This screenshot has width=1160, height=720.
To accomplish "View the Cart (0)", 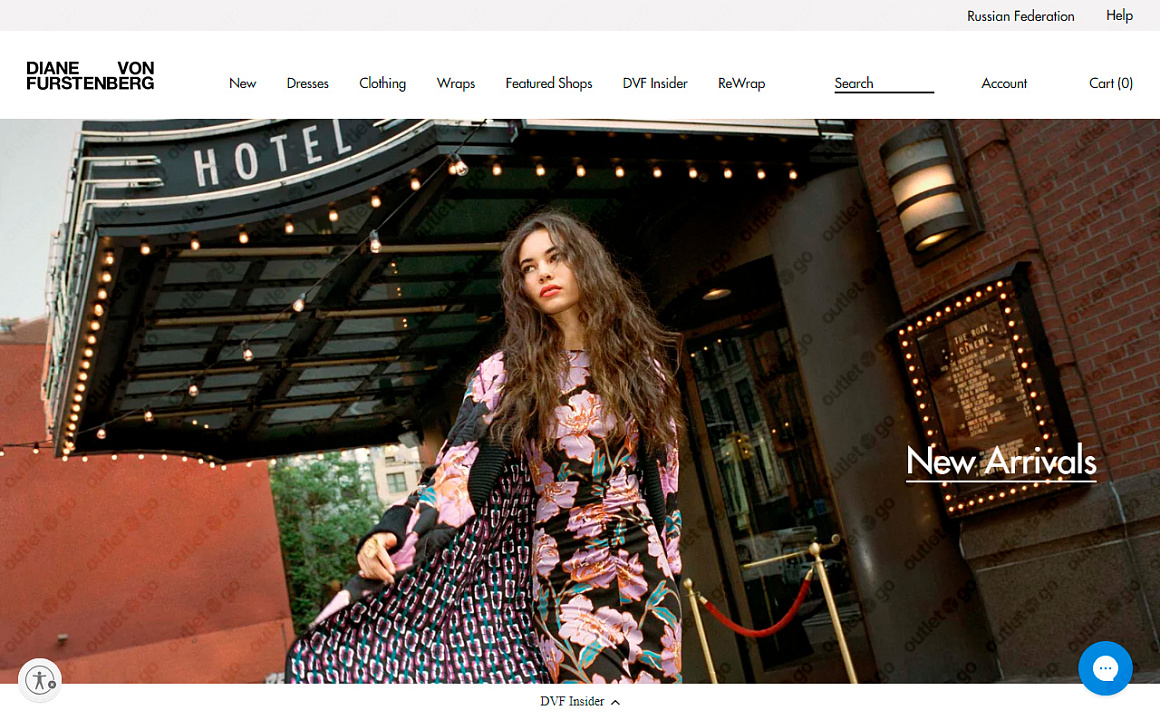I will 1110,83.
